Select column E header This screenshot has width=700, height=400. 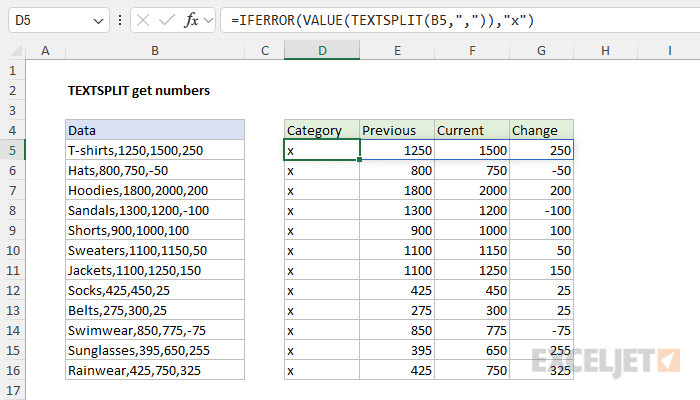[397, 50]
